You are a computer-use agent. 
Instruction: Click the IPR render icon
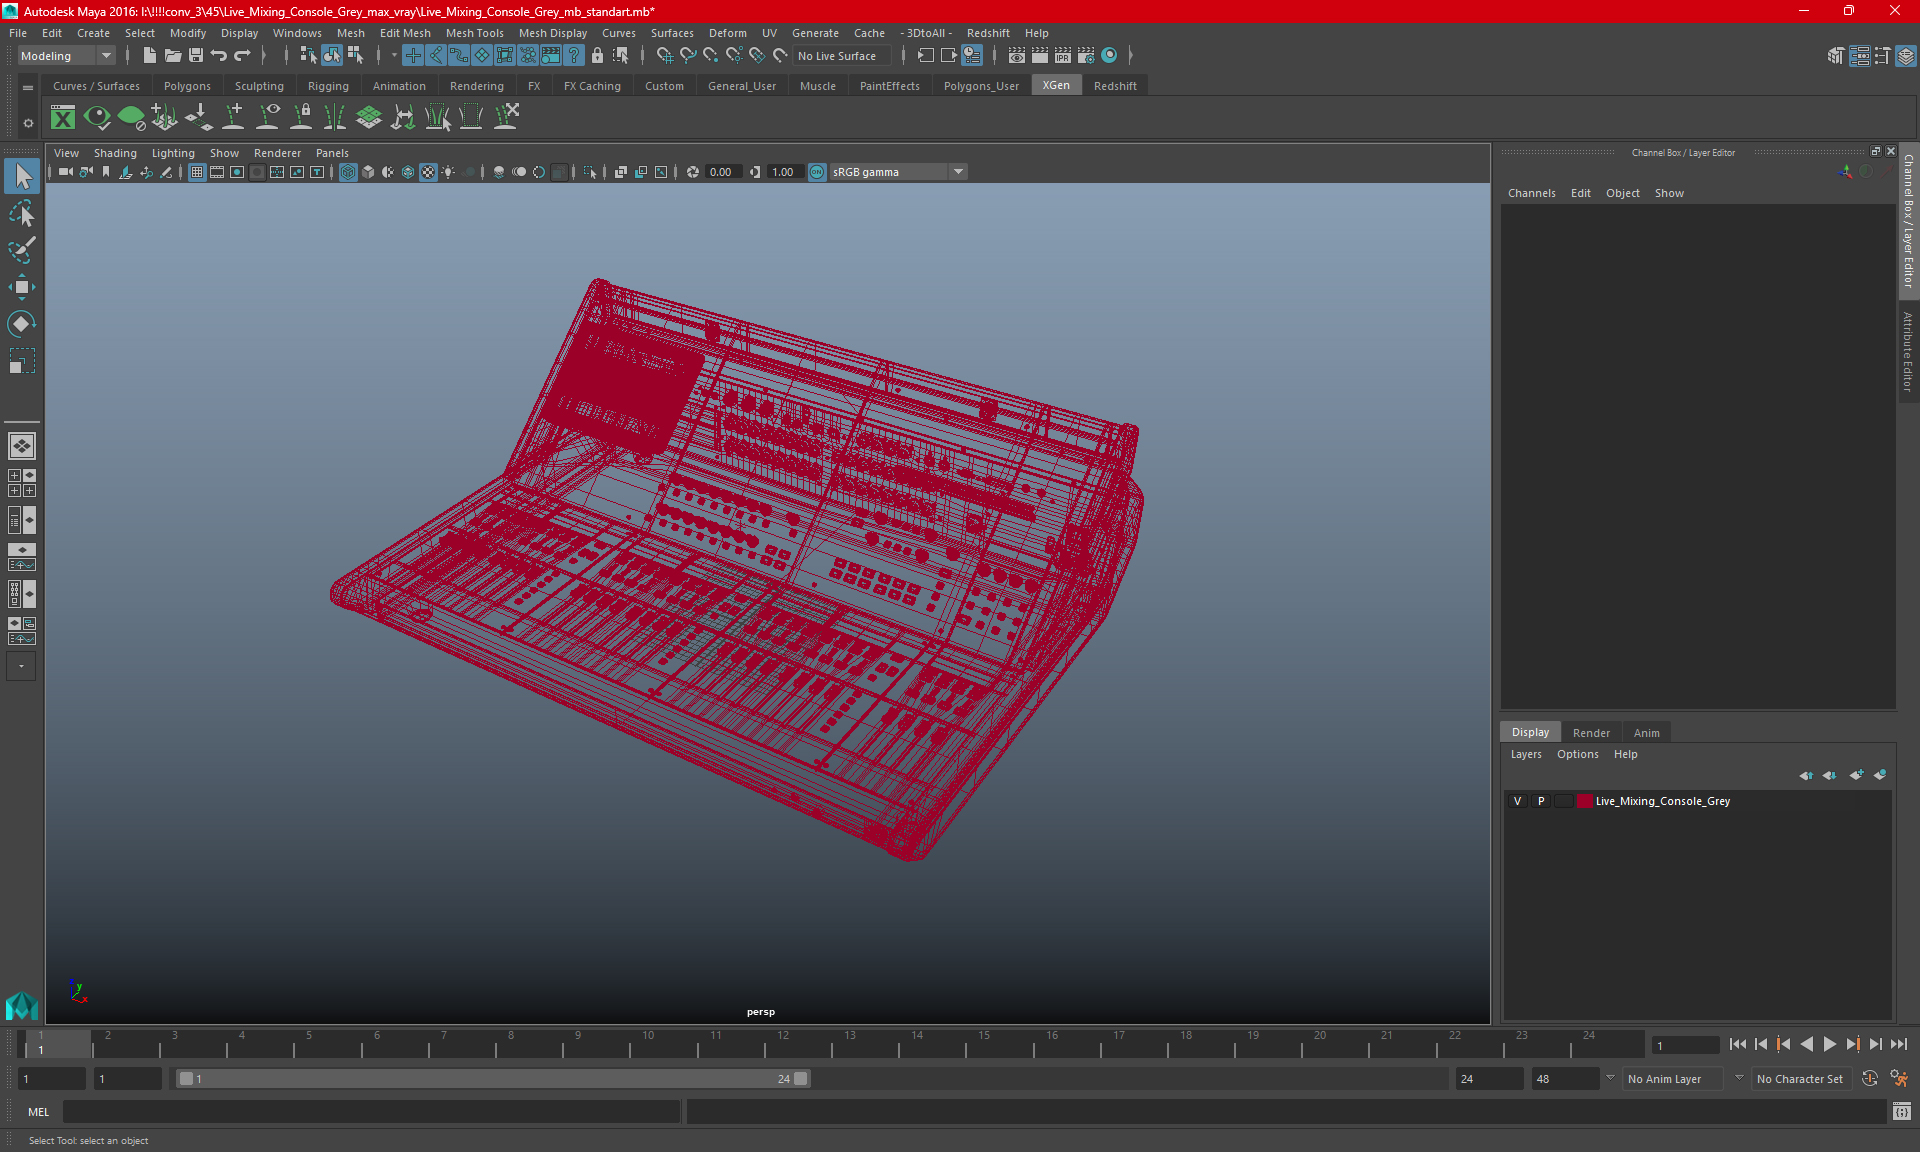pyautogui.click(x=1063, y=56)
